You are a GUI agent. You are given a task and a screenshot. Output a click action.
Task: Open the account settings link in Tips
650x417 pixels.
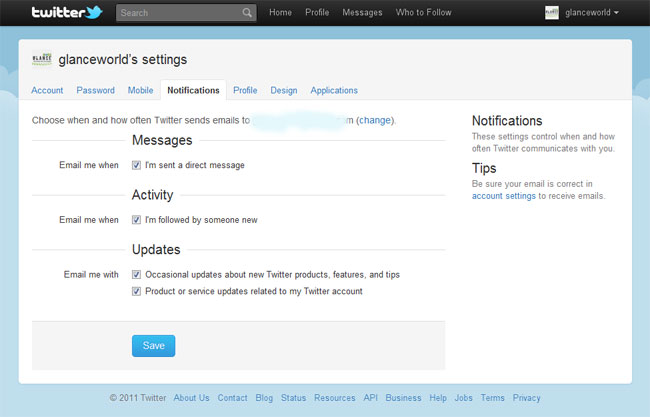point(504,196)
